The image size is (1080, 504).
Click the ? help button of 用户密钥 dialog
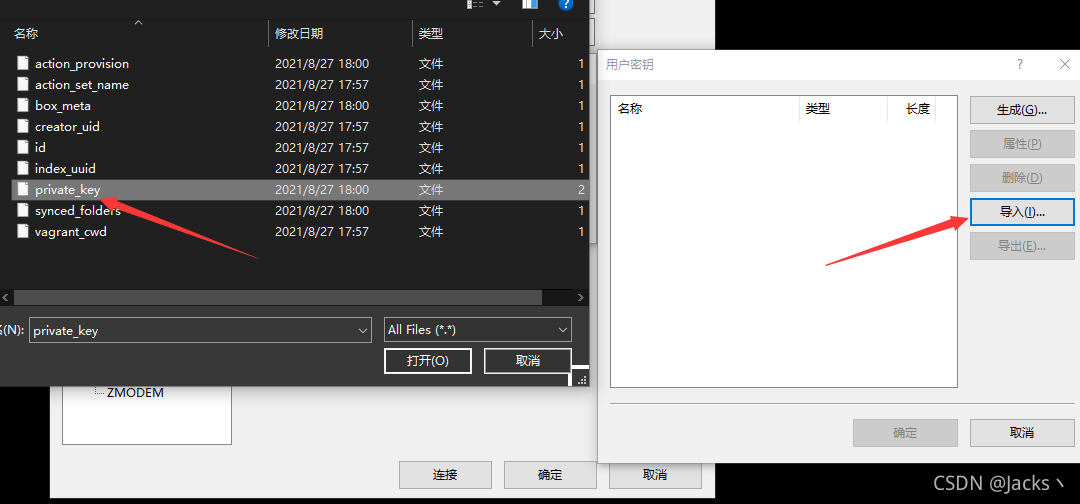[x=1019, y=65]
